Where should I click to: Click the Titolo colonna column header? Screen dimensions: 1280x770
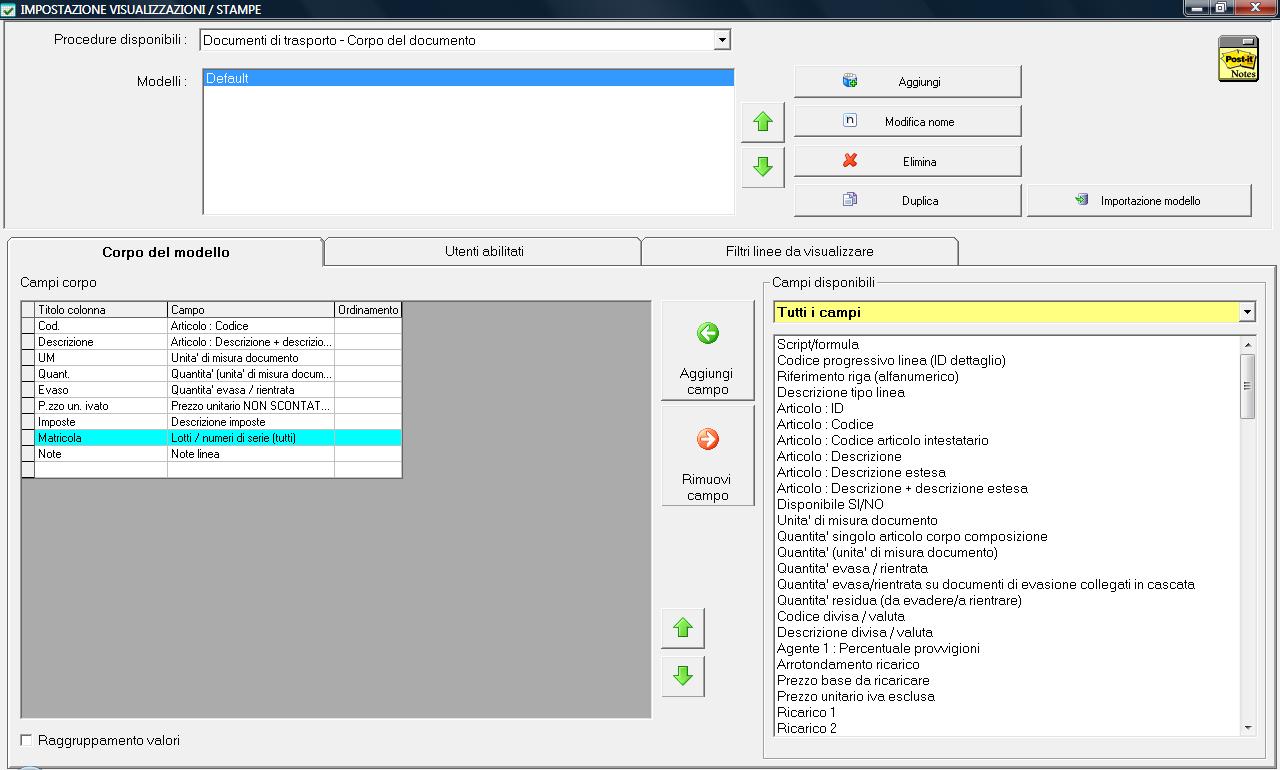point(101,310)
